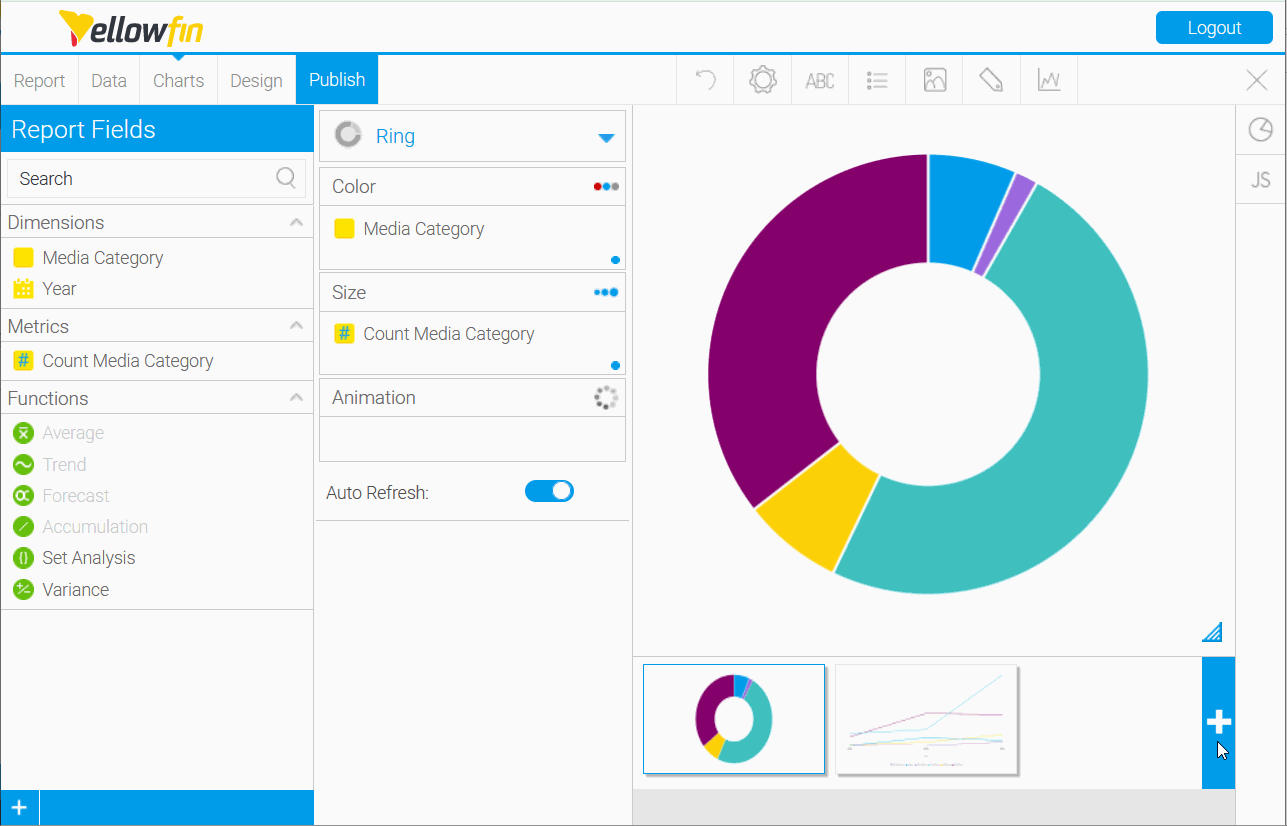Click the undo arrow icon

tap(706, 80)
